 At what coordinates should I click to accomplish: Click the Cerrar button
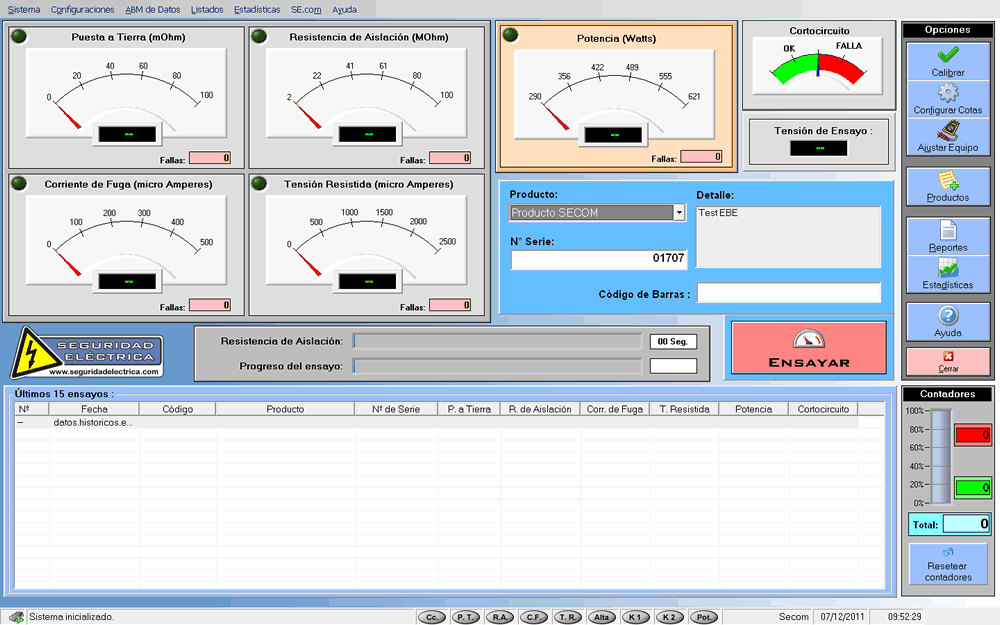(x=948, y=361)
